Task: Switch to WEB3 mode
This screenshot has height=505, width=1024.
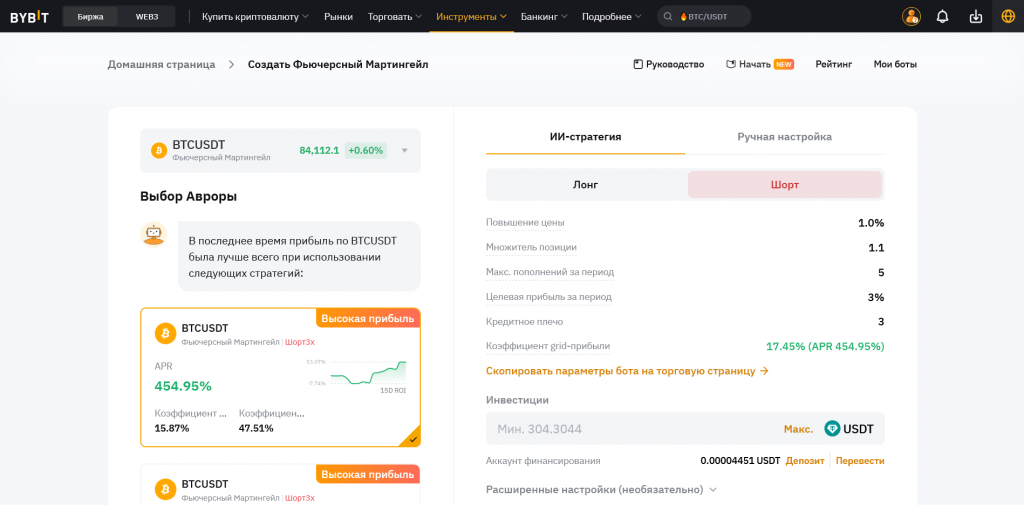Action: [x=147, y=16]
